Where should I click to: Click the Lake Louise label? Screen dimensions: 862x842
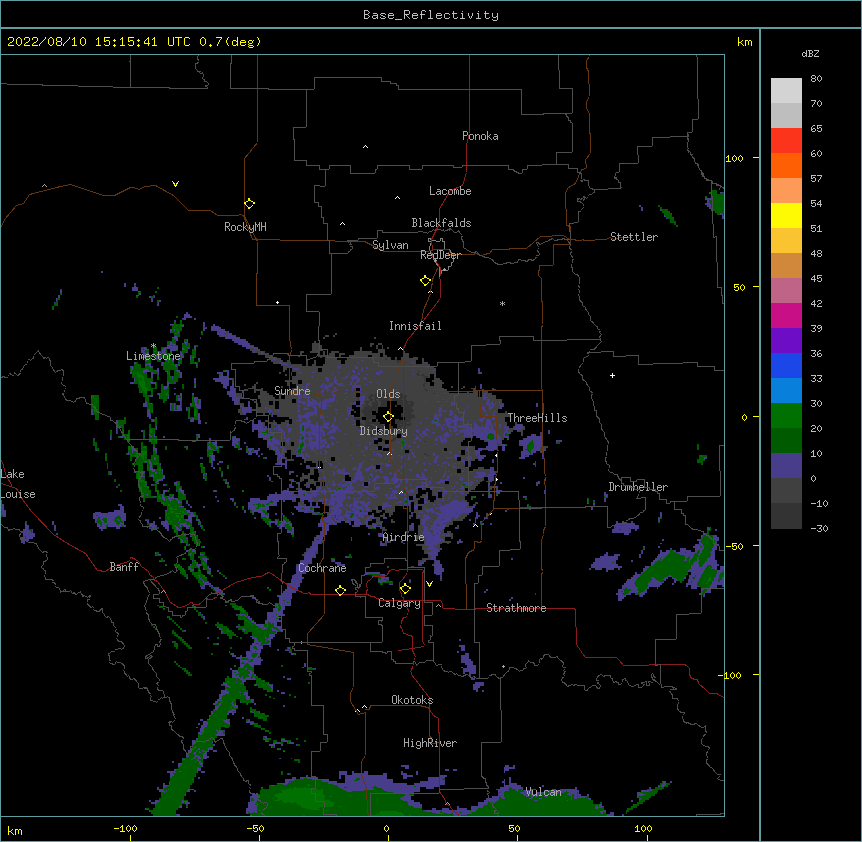(18, 484)
